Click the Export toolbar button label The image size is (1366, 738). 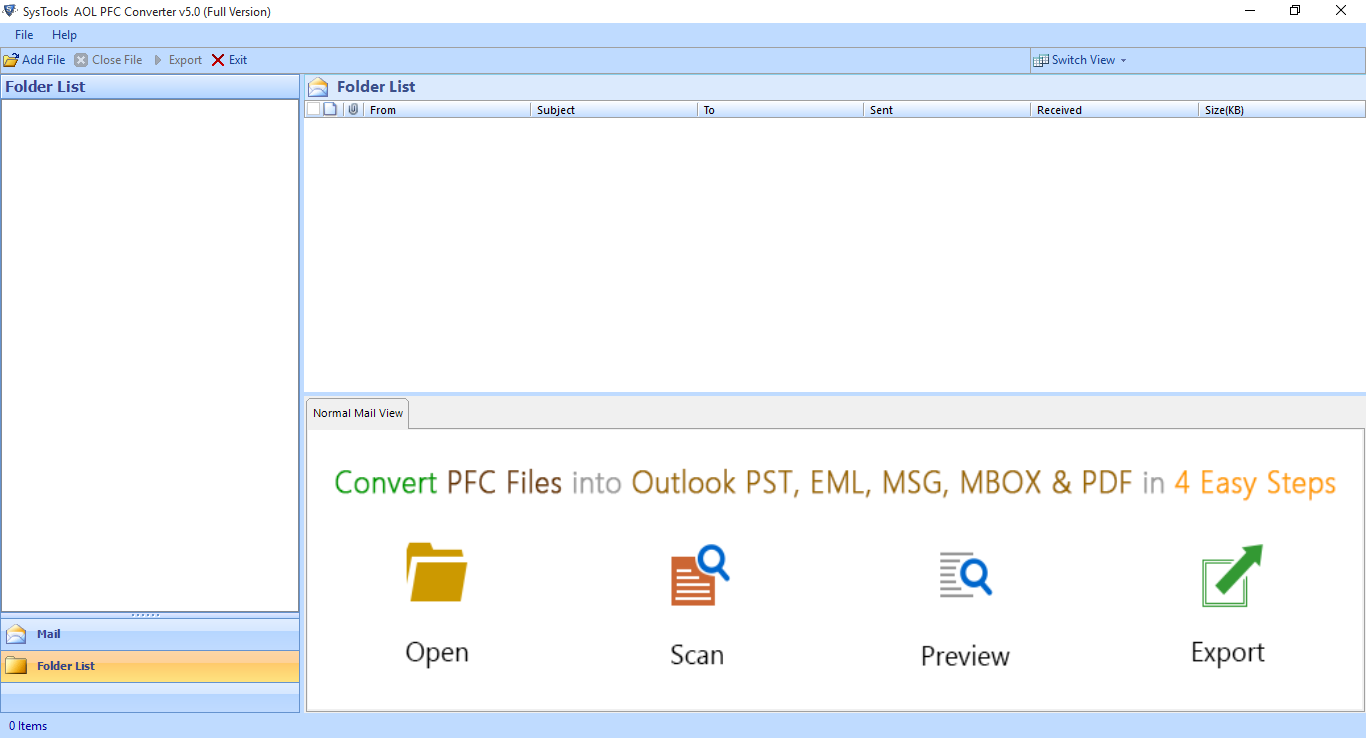[x=185, y=60]
